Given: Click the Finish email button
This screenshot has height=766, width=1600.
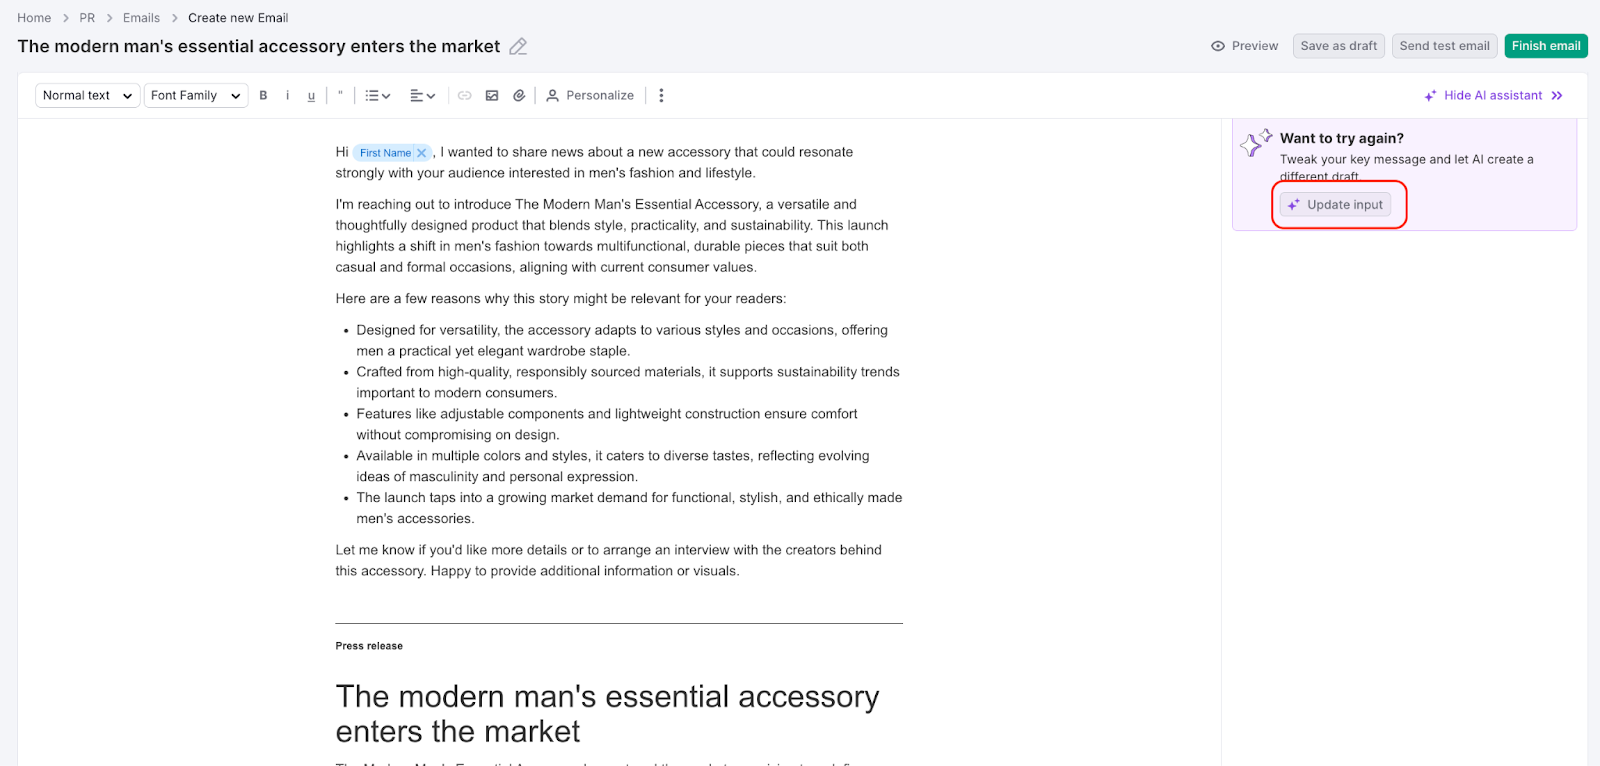Looking at the screenshot, I should pos(1545,46).
